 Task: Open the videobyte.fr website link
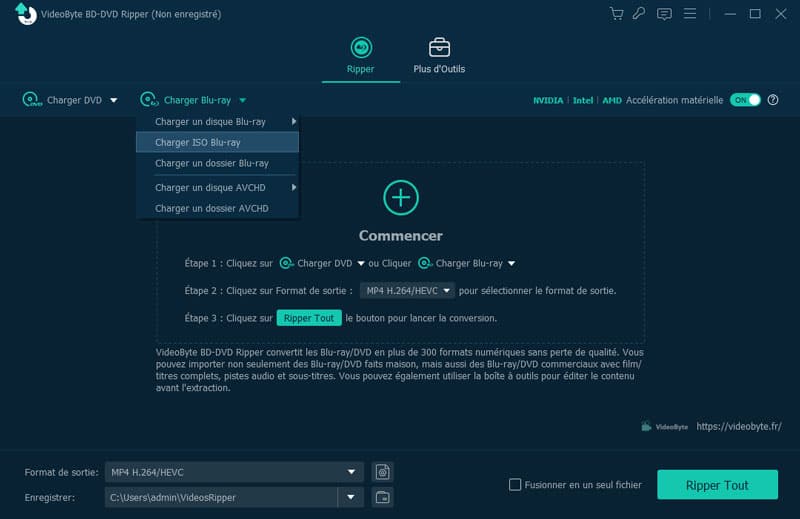738,426
